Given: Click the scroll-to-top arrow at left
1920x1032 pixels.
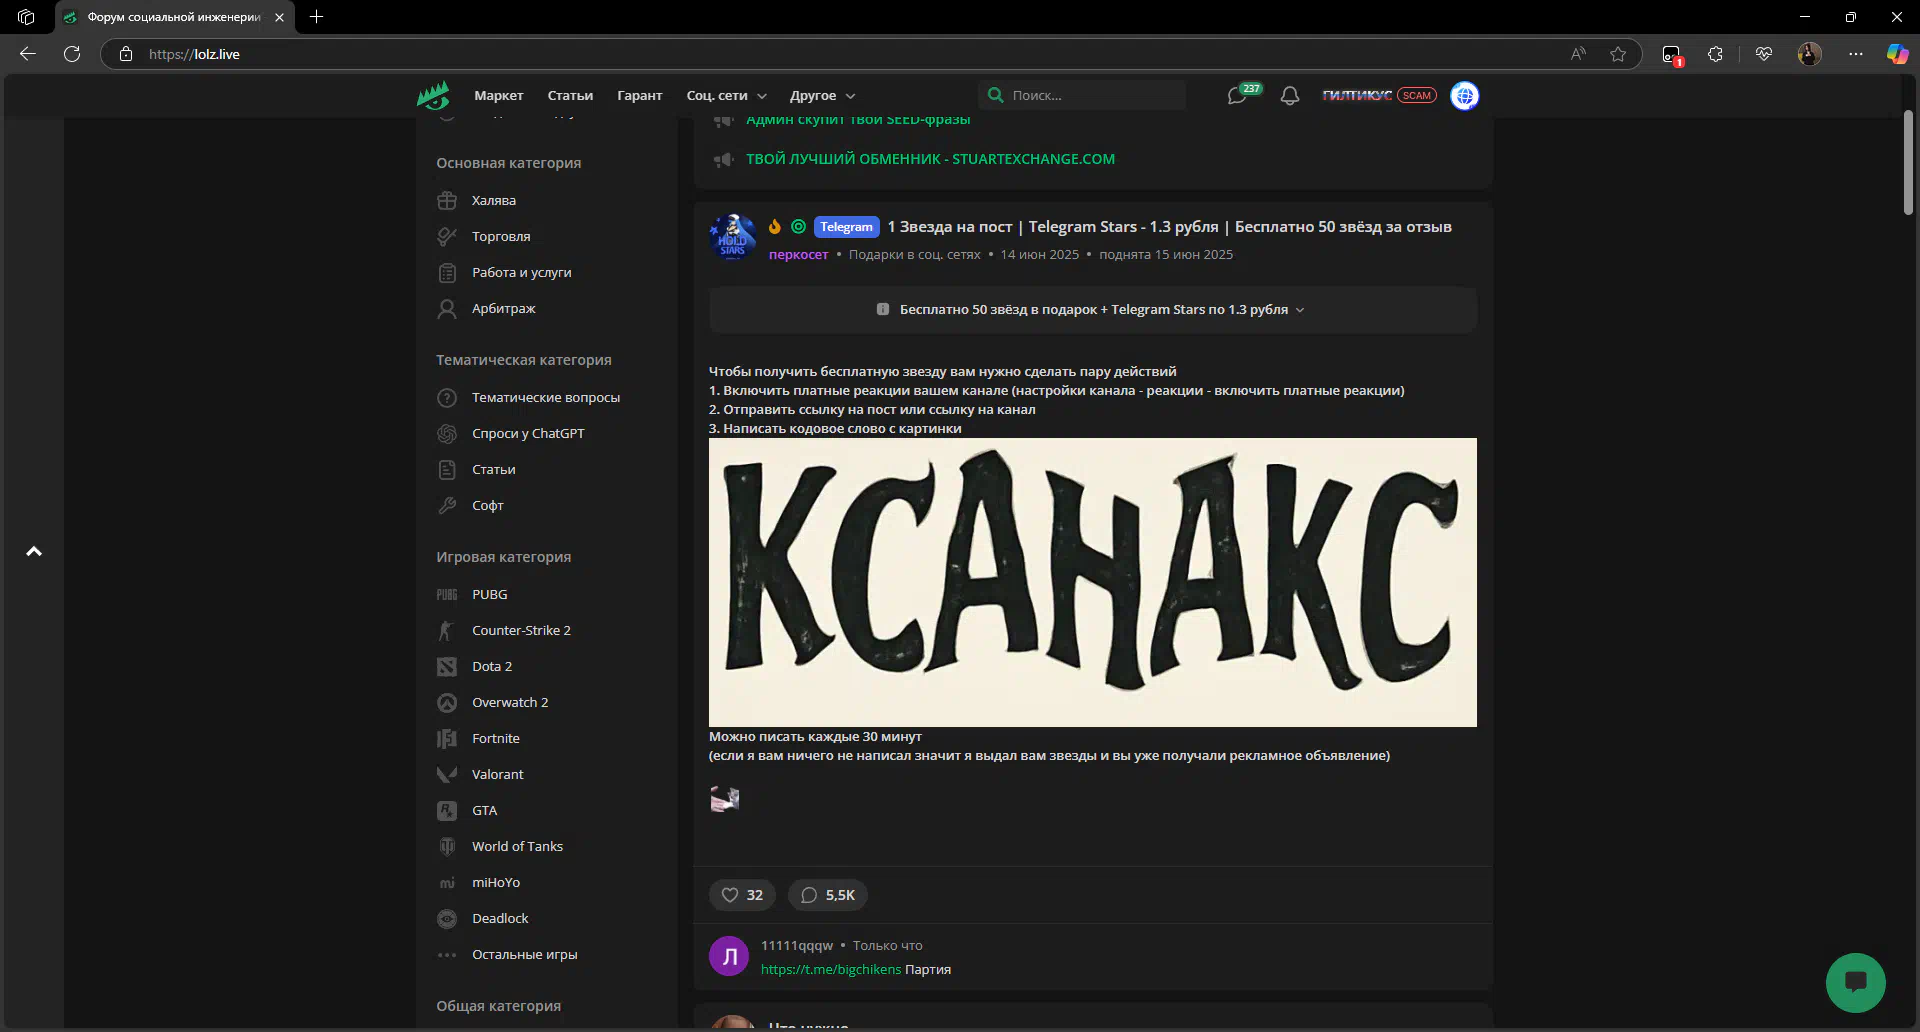Looking at the screenshot, I should 34,551.
